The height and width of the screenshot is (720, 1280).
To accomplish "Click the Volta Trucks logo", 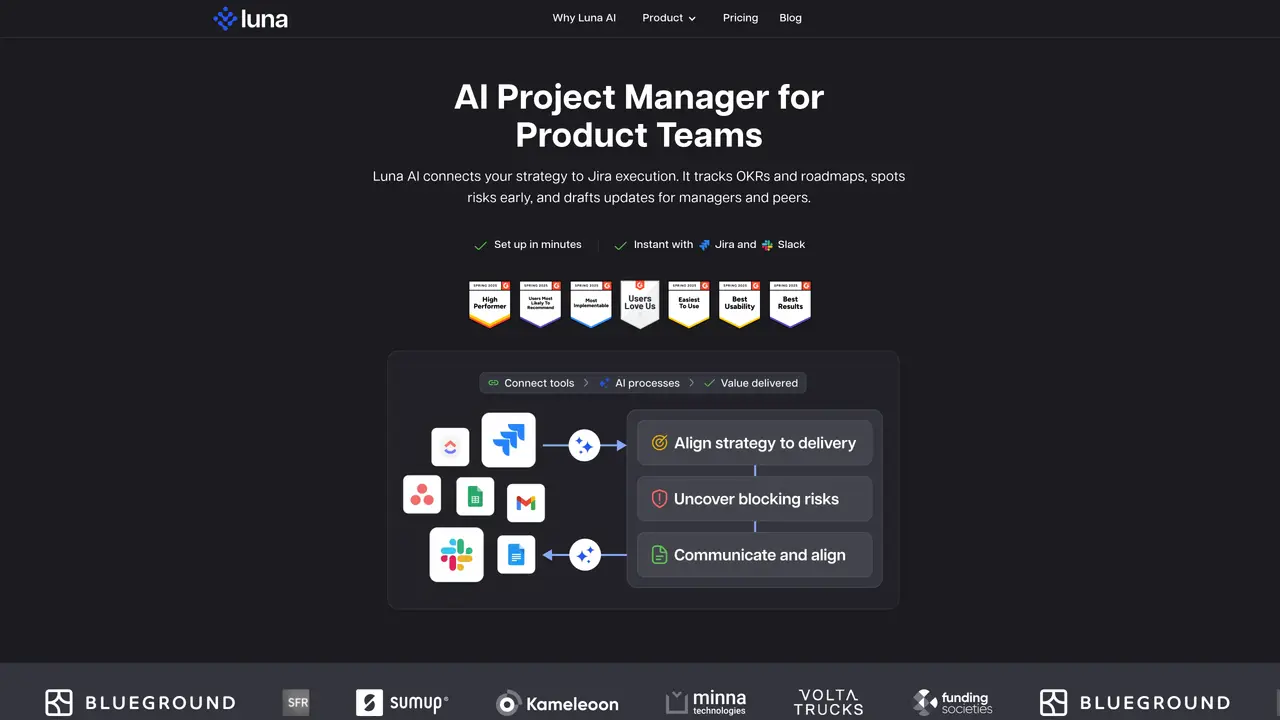I will point(828,703).
